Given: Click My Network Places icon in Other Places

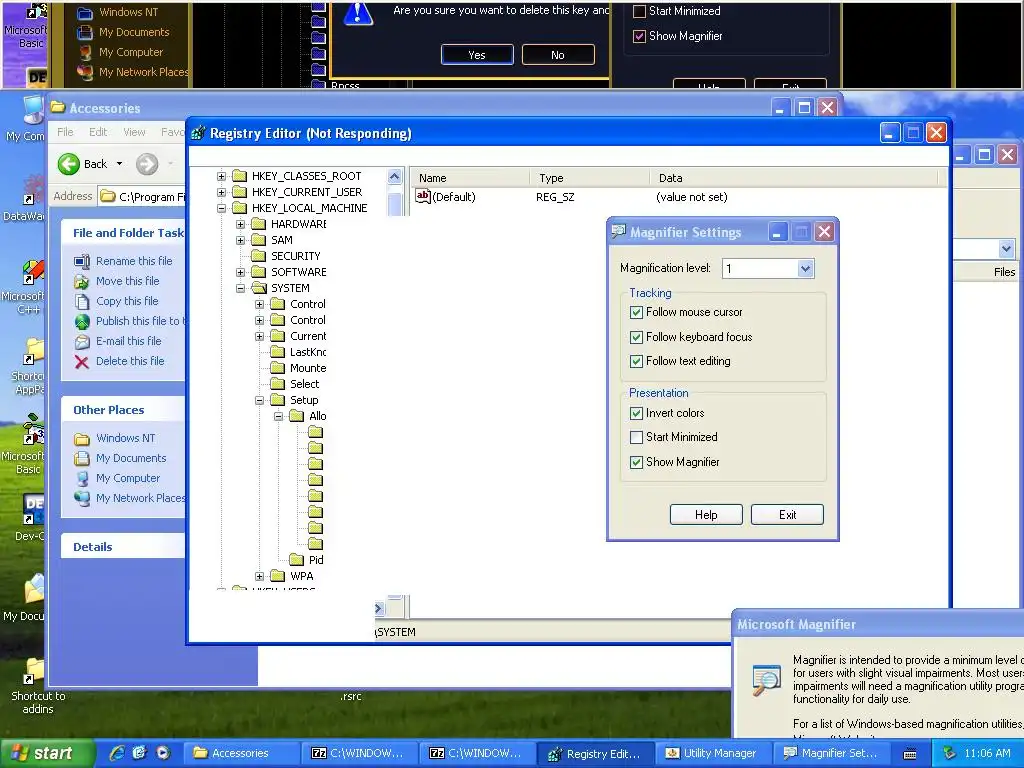Looking at the screenshot, I should click(82, 498).
